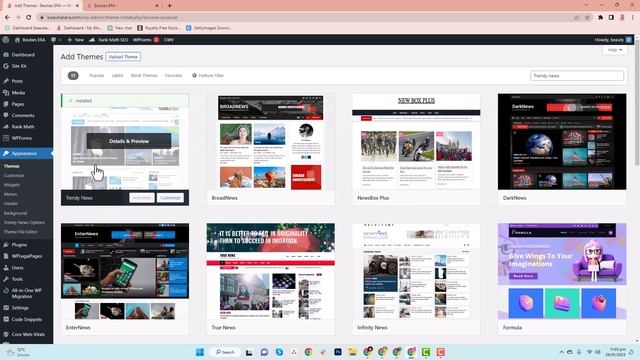640x360 pixels.
Task: Open the Formula theme thumbnail
Action: tap(562, 271)
